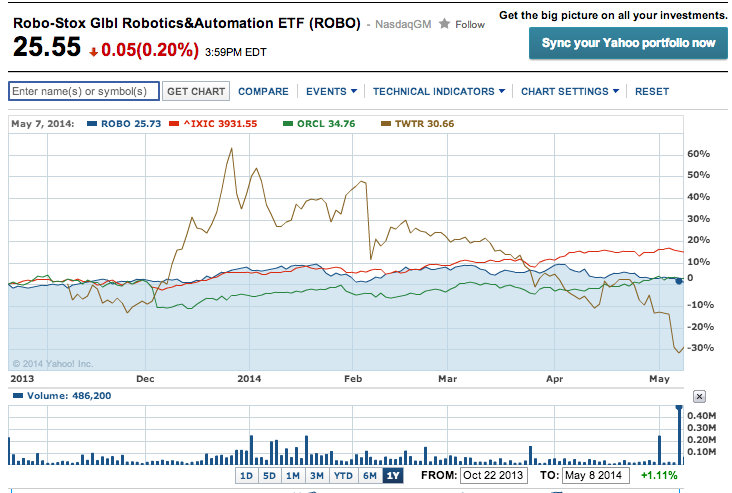Select the 1D time range tab
This screenshot has height=493, width=732.
[246, 476]
